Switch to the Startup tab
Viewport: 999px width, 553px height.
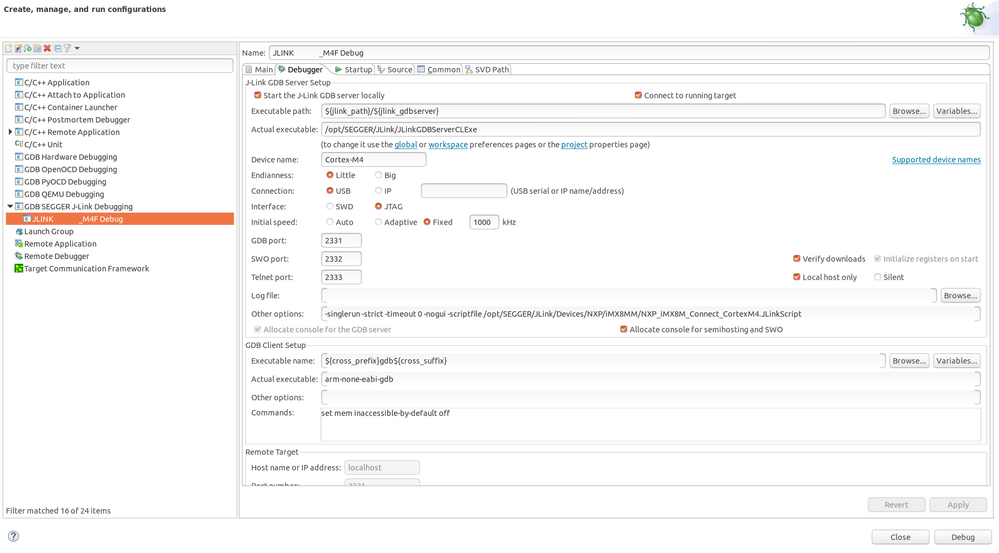tap(353, 69)
